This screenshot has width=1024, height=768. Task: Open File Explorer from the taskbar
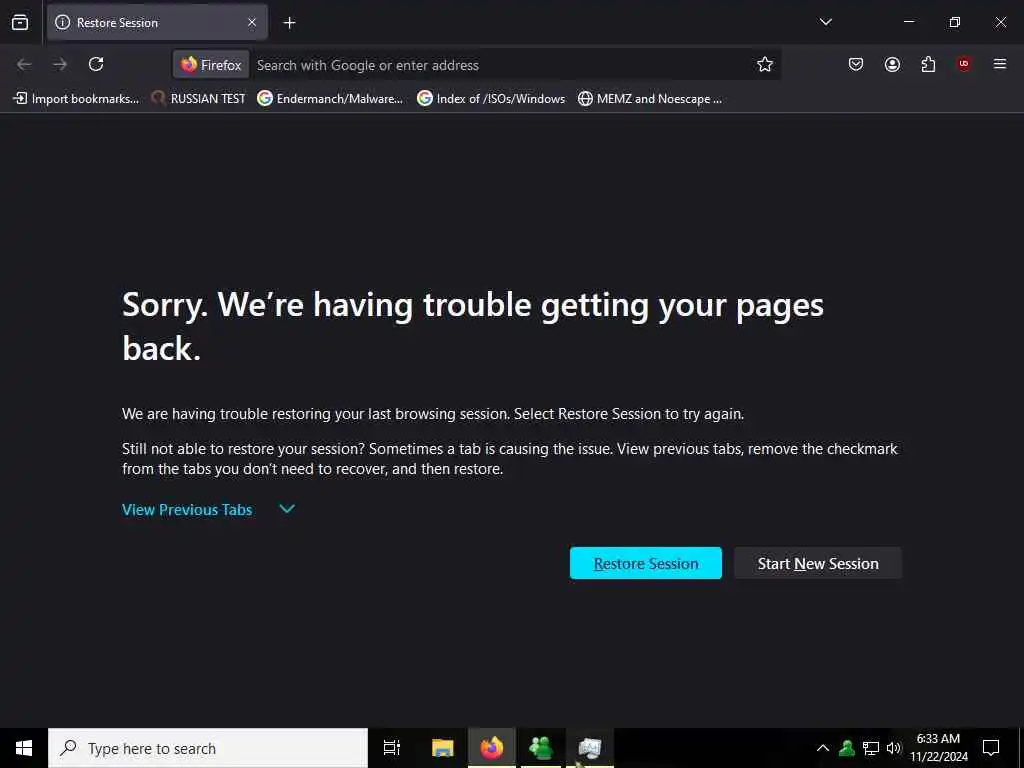tap(442, 748)
